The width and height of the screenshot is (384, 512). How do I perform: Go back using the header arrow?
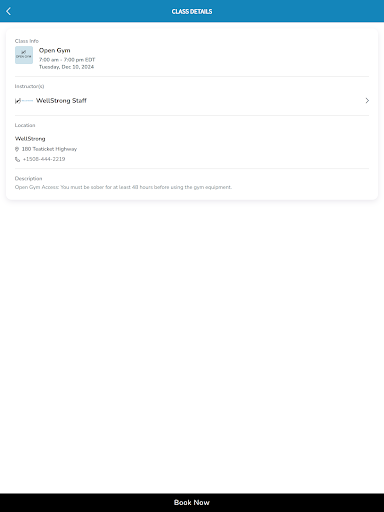(x=9, y=11)
